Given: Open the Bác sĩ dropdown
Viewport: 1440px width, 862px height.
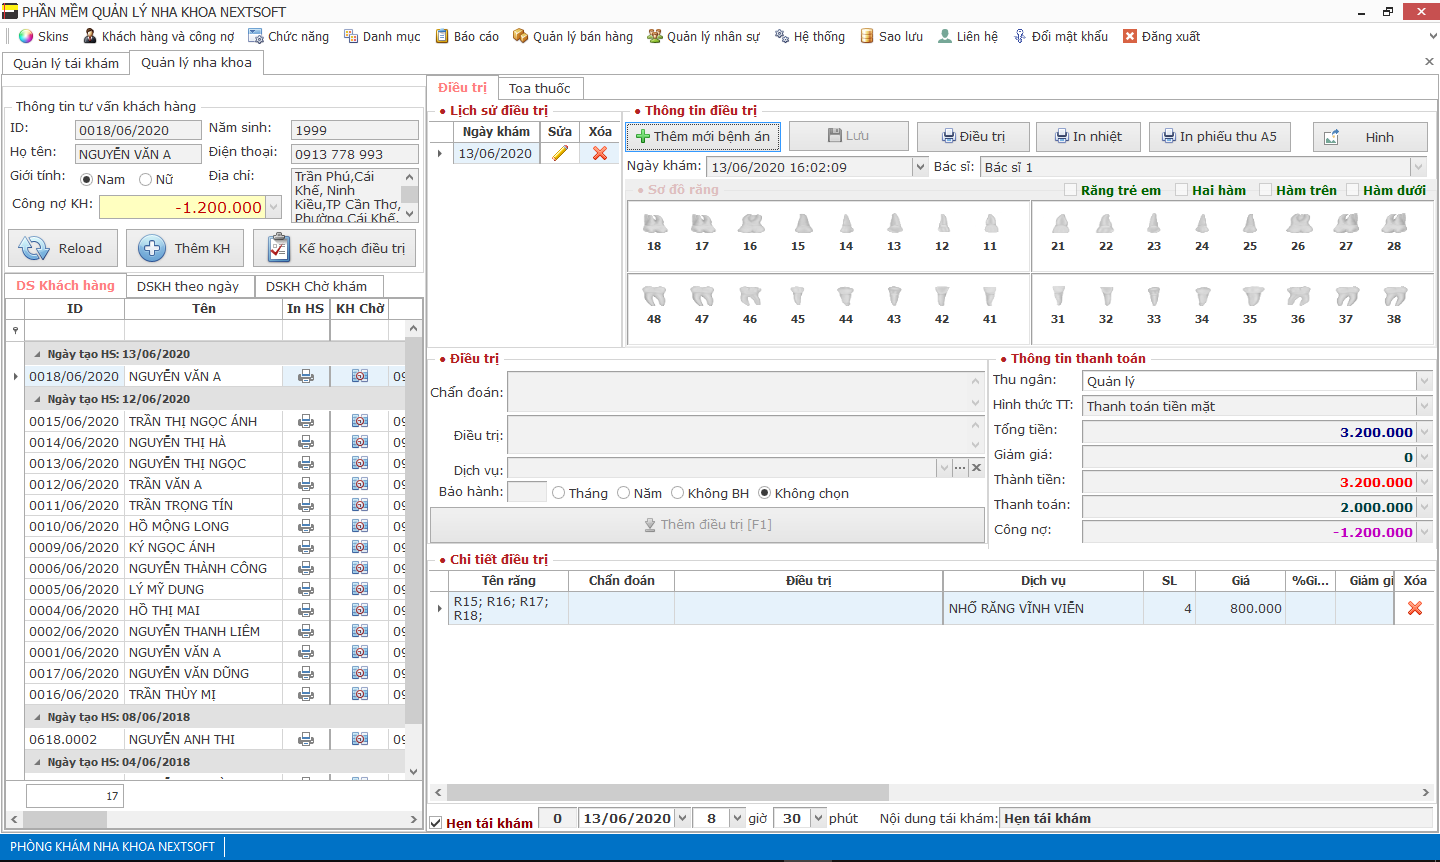Looking at the screenshot, I should (x=1419, y=167).
